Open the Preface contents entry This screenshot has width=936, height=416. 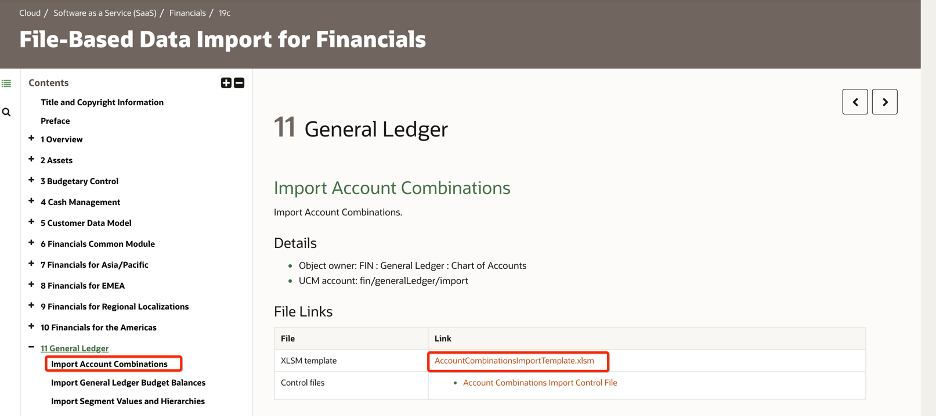[55, 121]
